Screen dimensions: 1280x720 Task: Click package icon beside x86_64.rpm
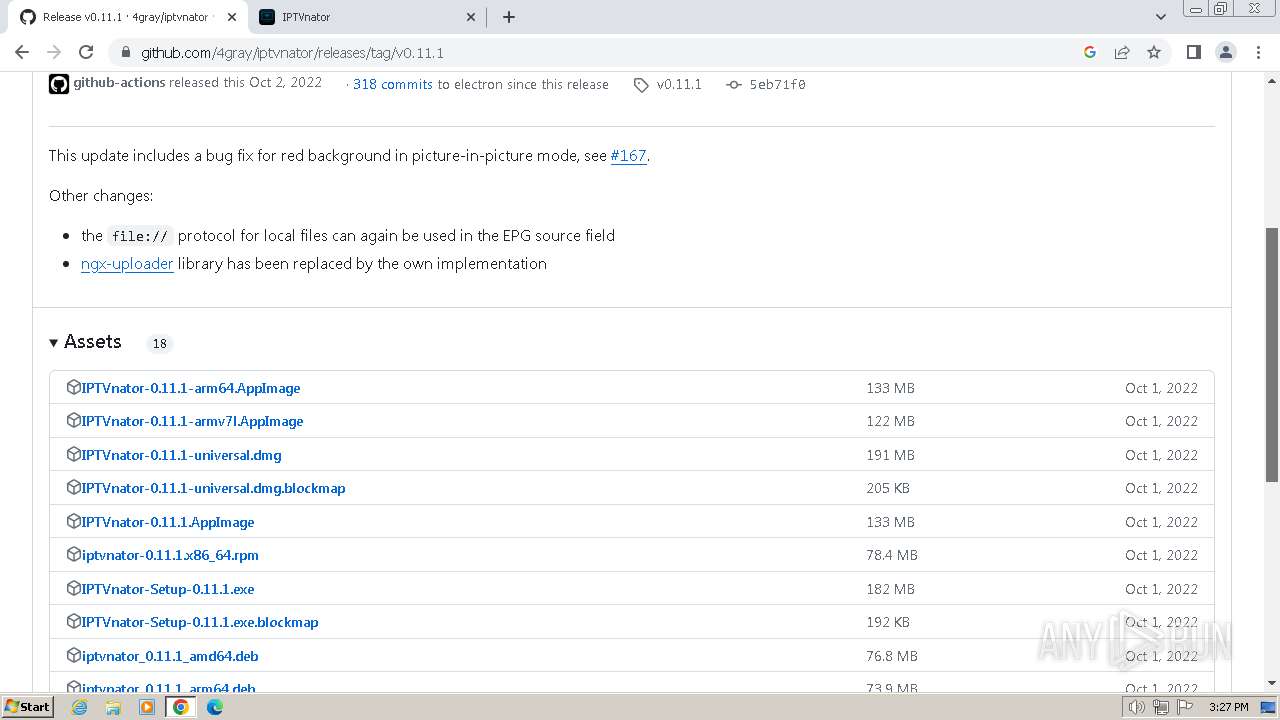click(73, 554)
